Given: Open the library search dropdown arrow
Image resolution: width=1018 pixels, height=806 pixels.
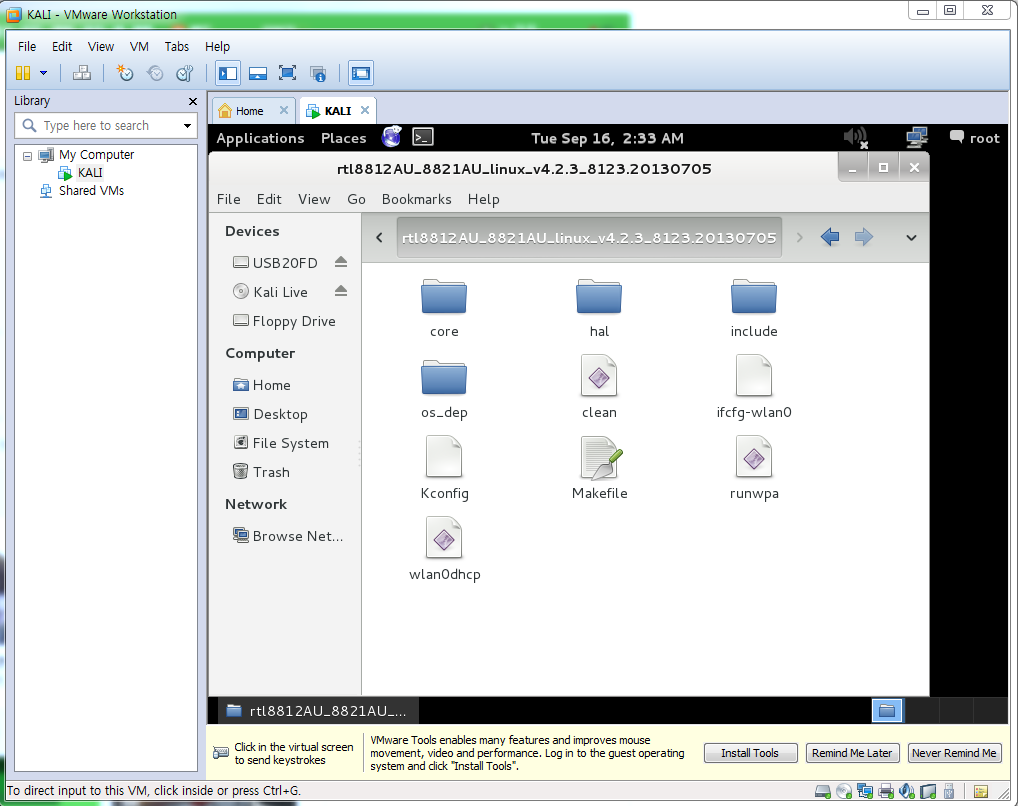Looking at the screenshot, I should [188, 125].
